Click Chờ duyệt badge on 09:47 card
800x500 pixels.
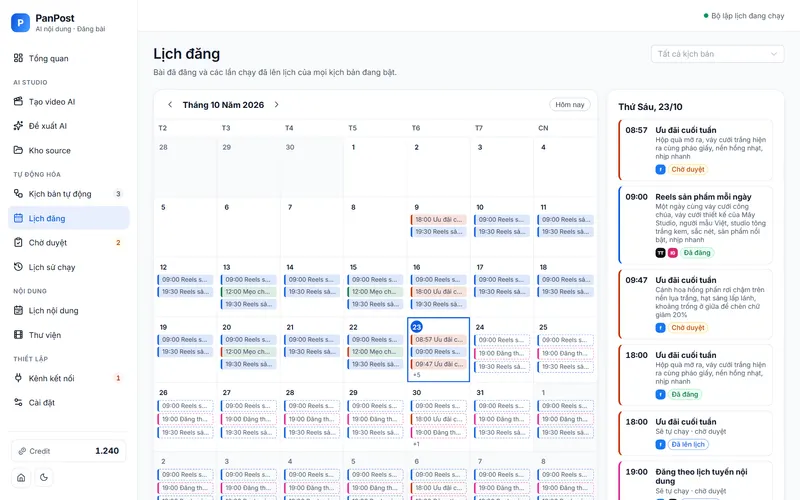pyautogui.click(x=688, y=328)
